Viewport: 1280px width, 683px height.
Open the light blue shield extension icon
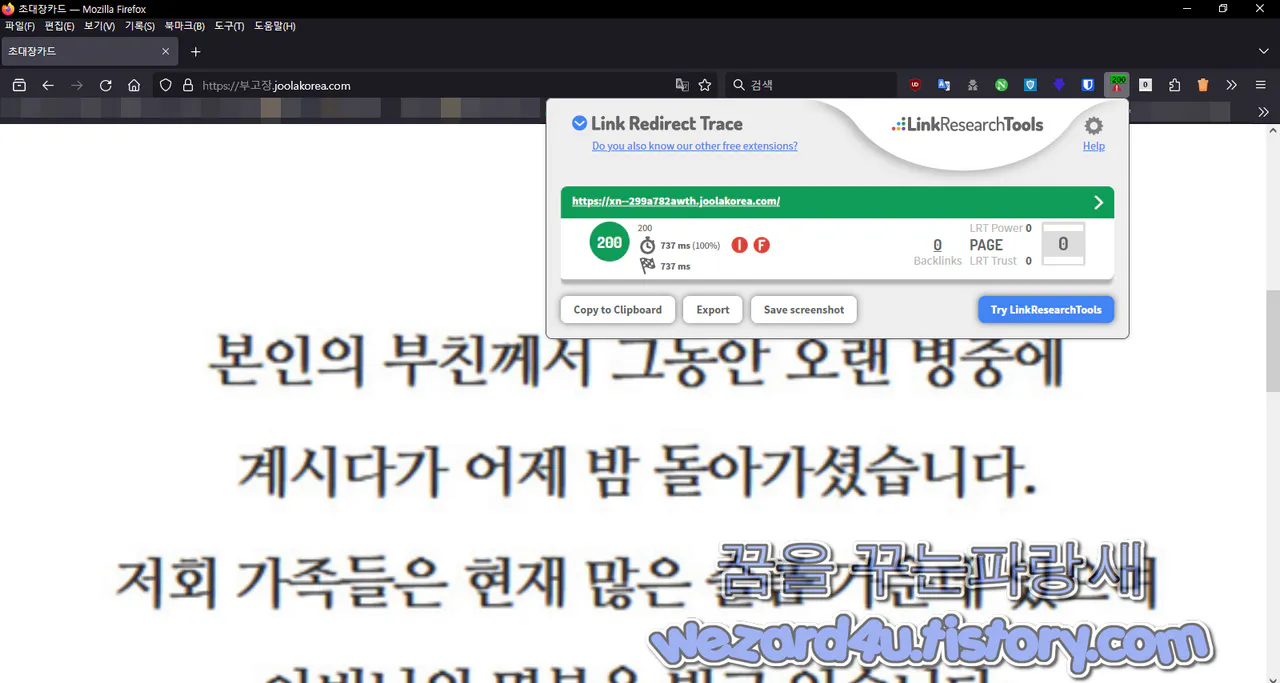[x=1030, y=85]
